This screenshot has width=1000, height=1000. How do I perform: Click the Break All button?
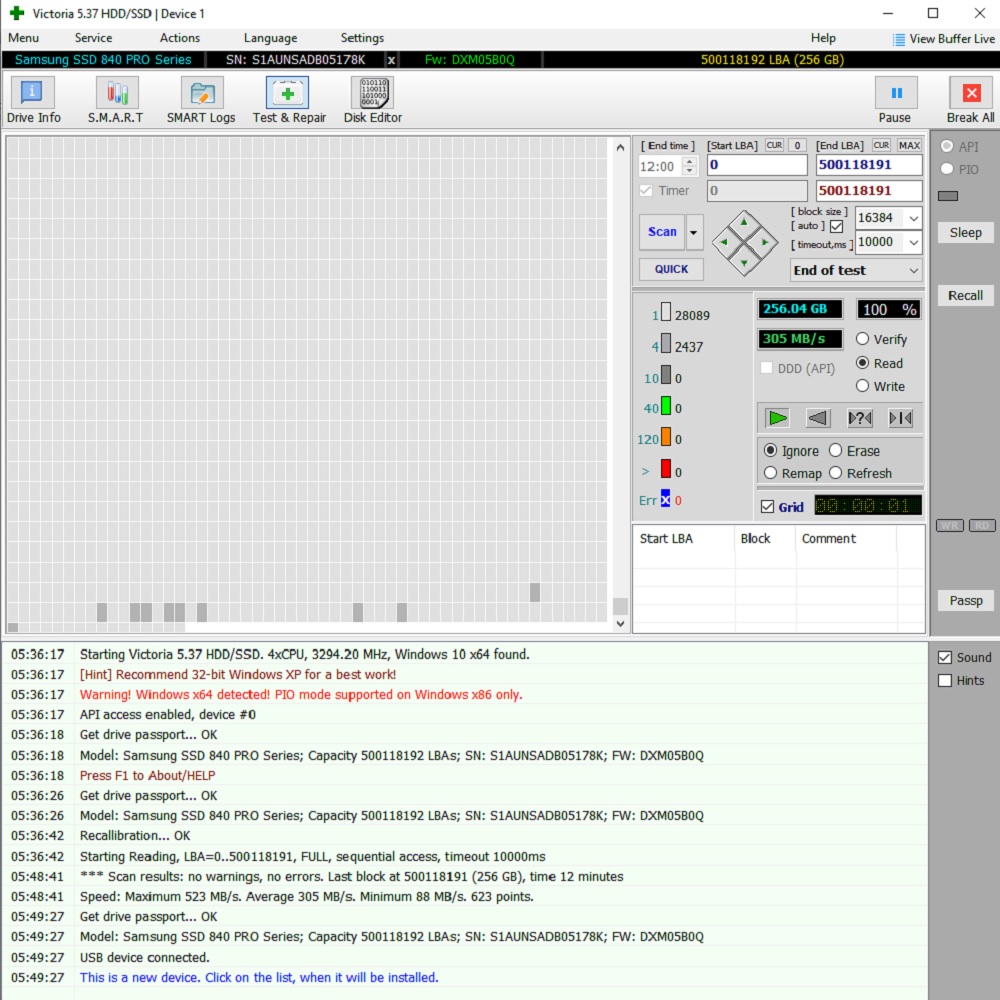pos(971,100)
